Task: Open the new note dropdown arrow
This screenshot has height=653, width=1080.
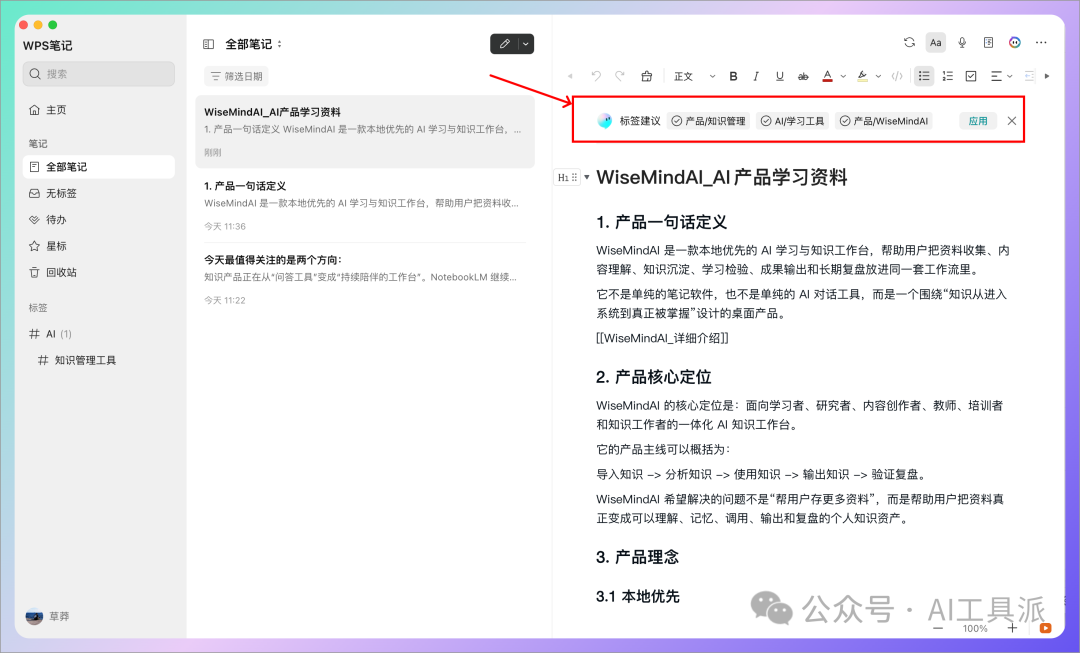Action: tap(526, 43)
